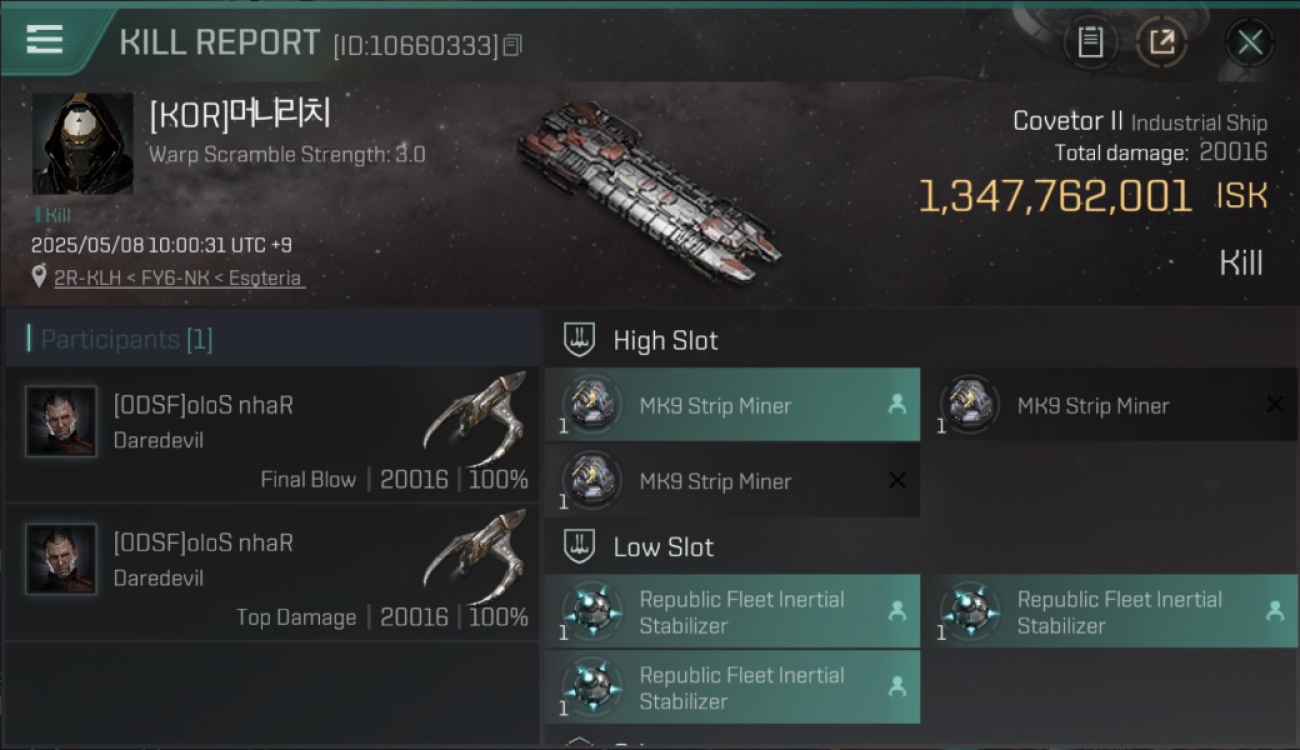1300x750 pixels.
Task: Open the clipboard notes icon
Action: click(x=1090, y=42)
